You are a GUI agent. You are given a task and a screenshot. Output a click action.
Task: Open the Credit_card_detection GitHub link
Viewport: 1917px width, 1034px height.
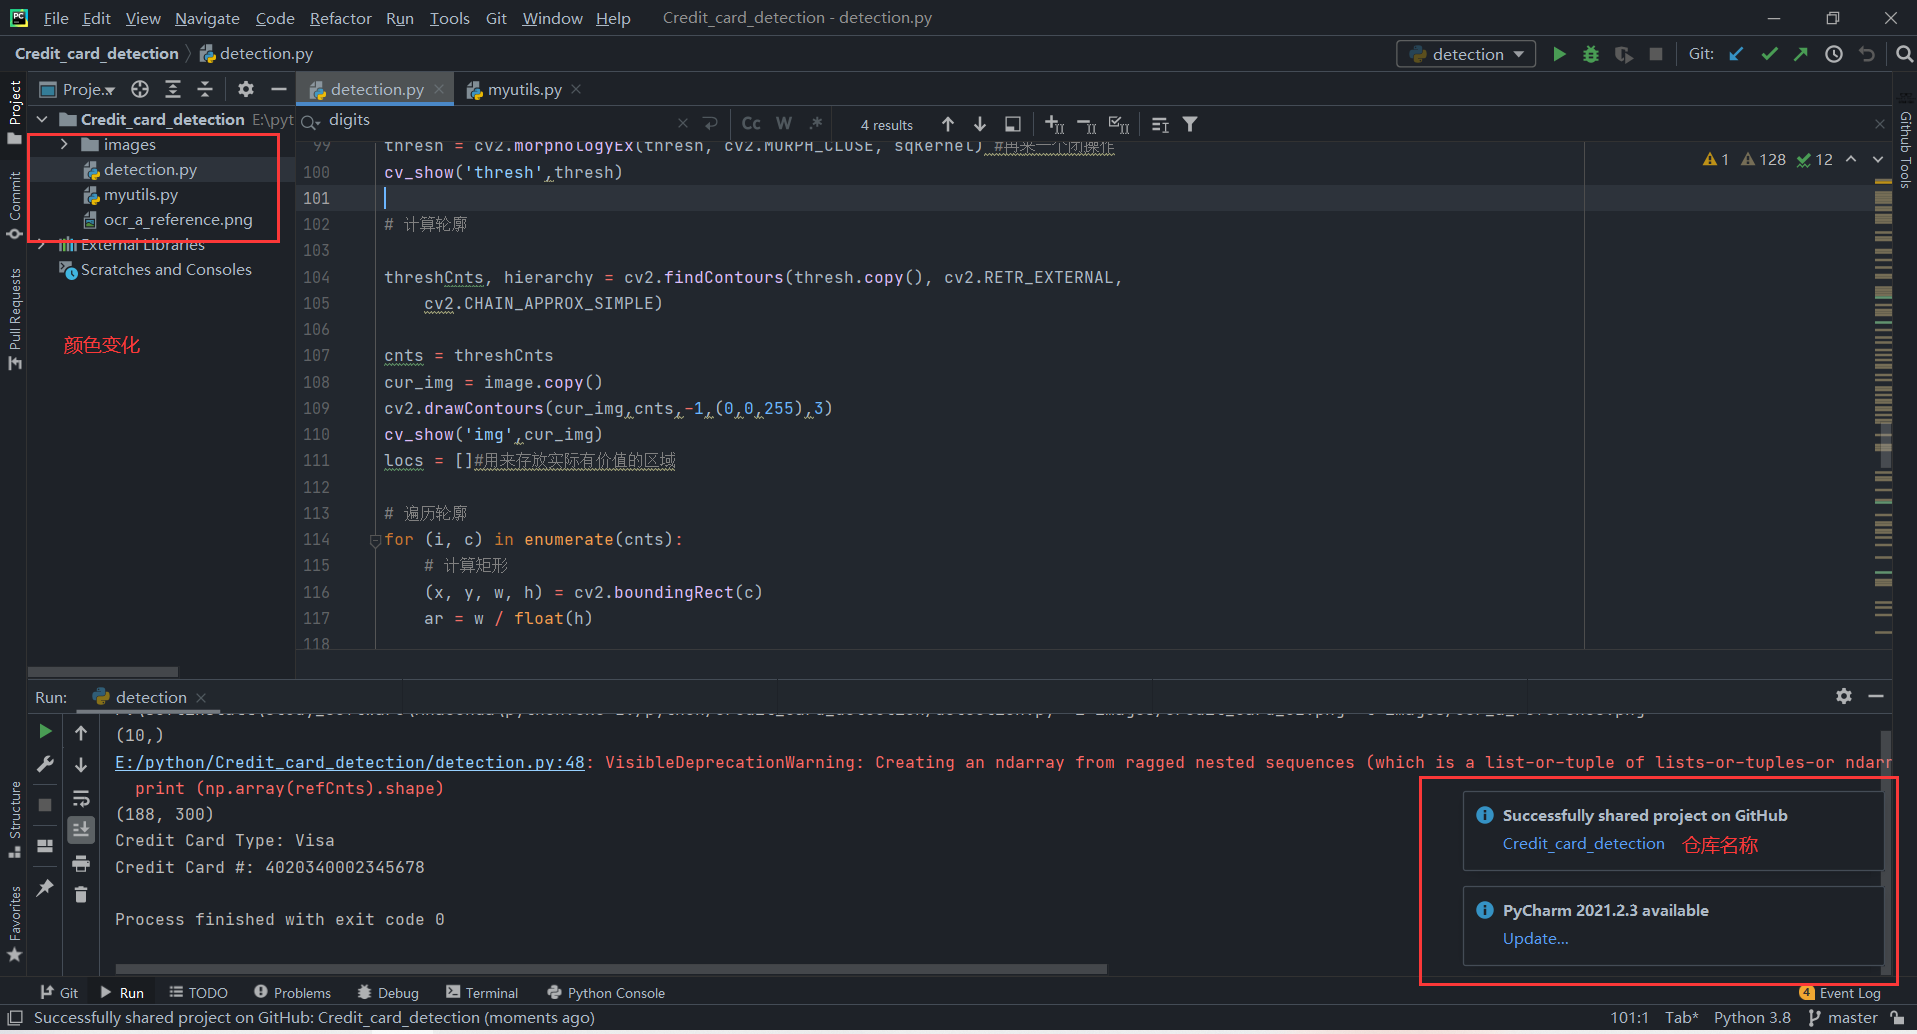click(1583, 843)
